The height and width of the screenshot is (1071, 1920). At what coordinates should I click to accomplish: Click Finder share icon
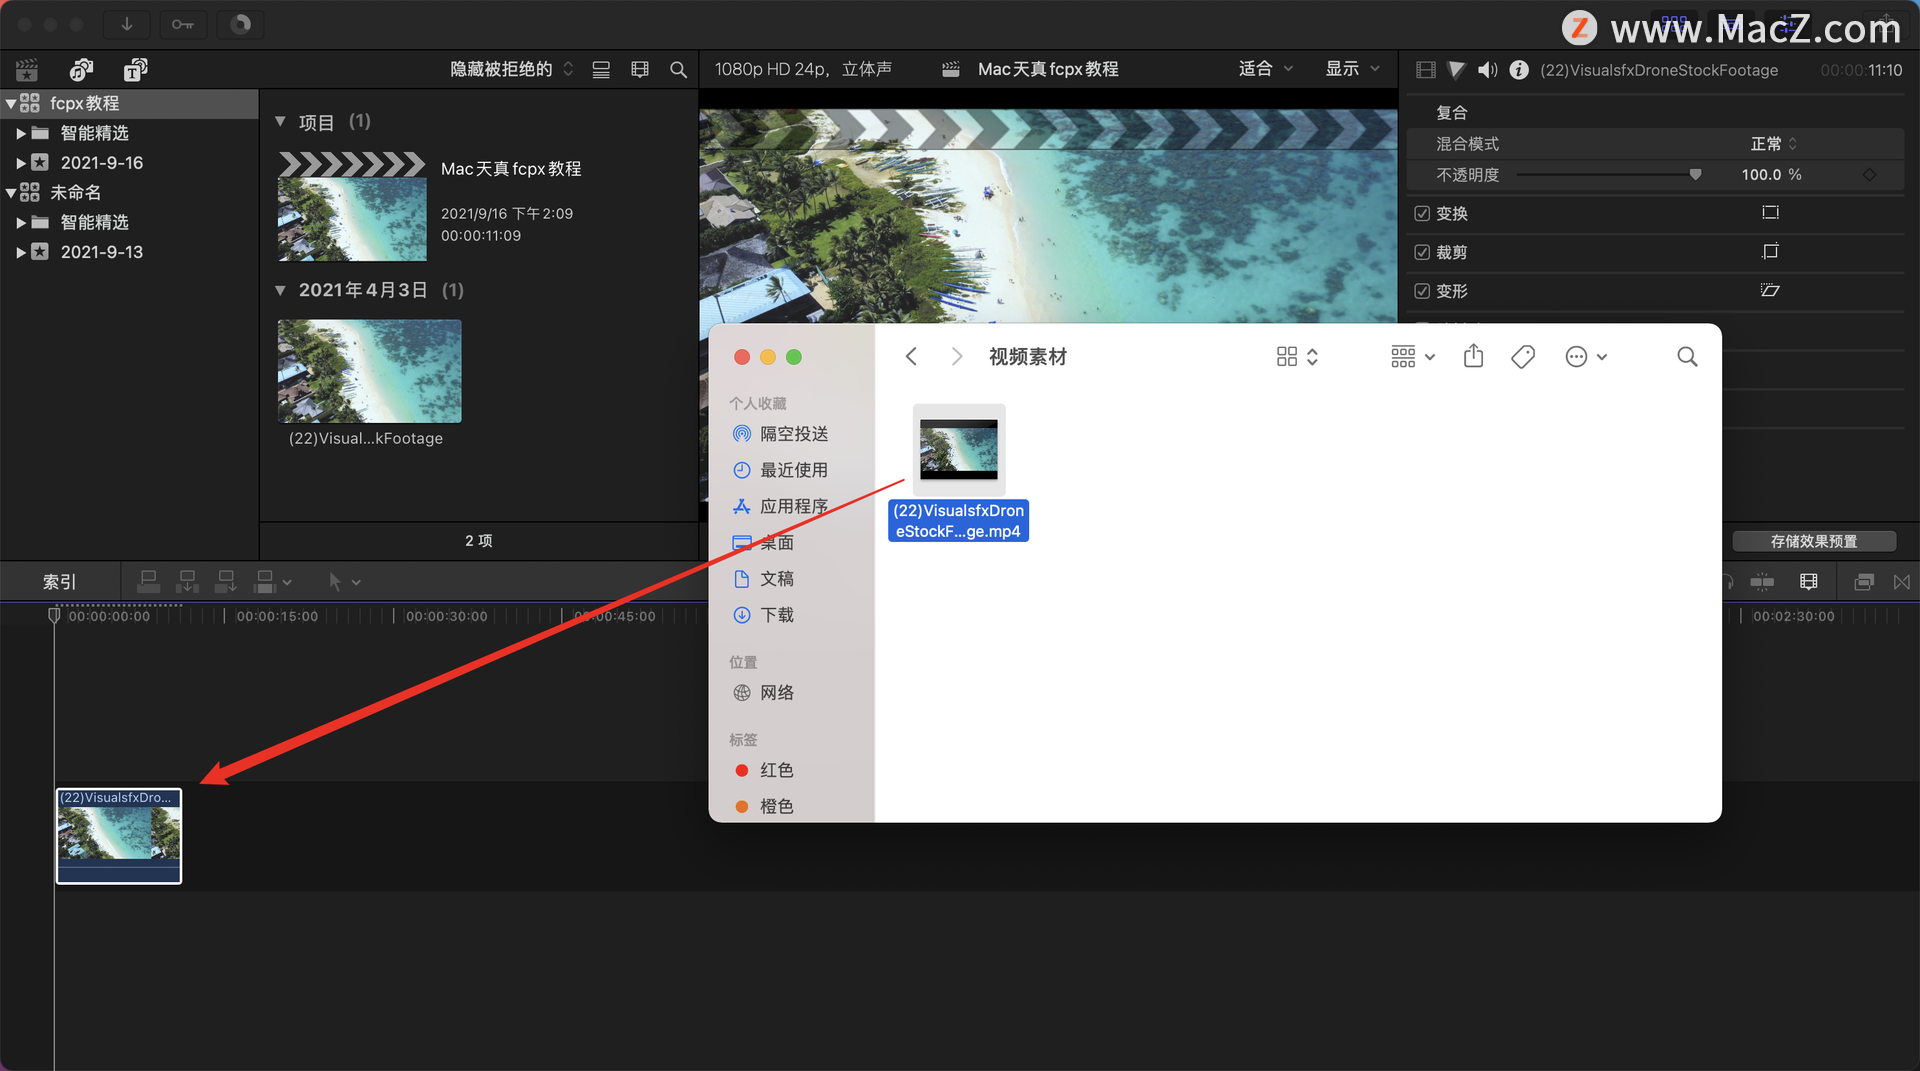pyautogui.click(x=1473, y=357)
